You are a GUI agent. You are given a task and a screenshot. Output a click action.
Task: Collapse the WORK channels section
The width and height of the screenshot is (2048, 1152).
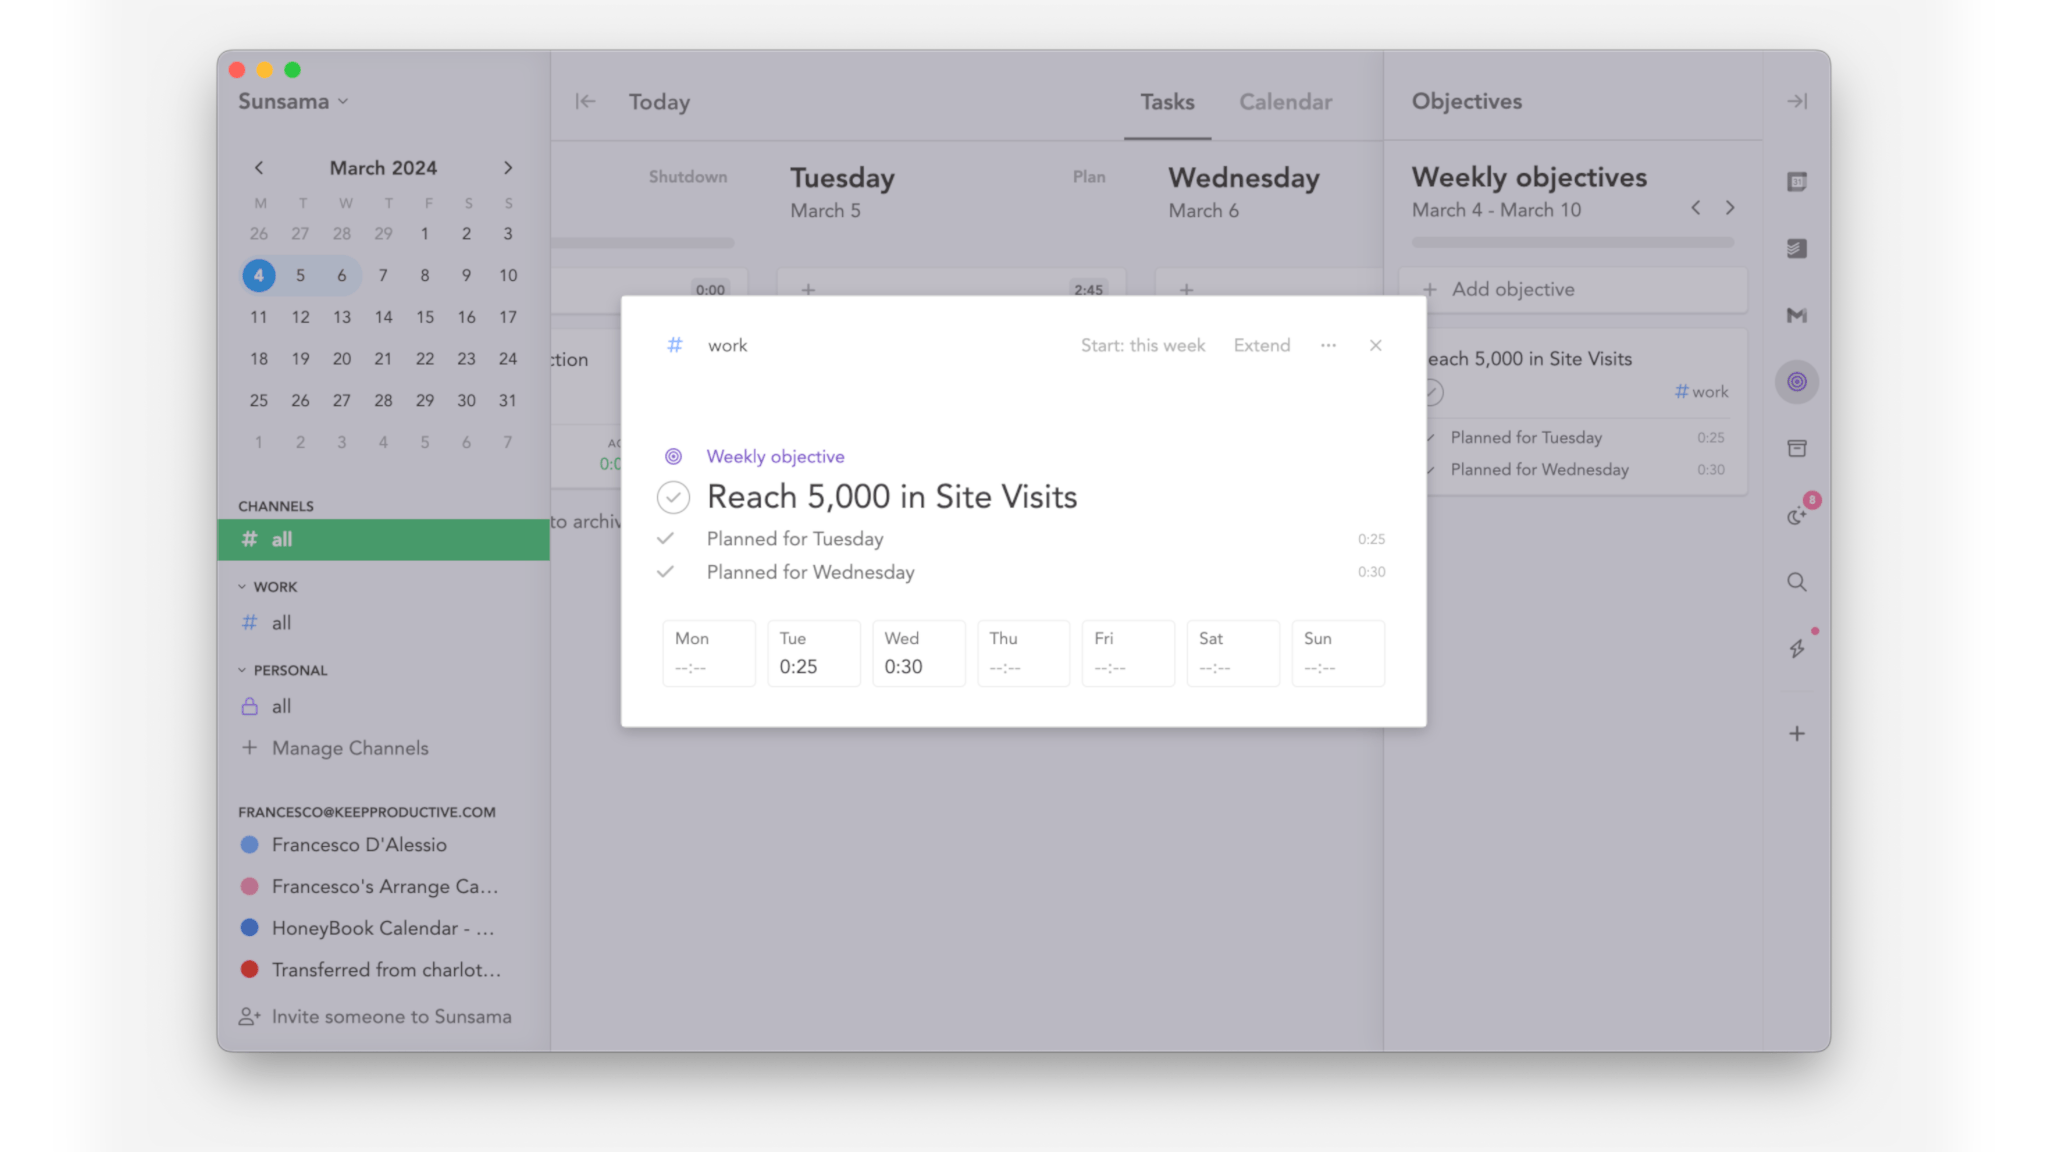pos(242,587)
